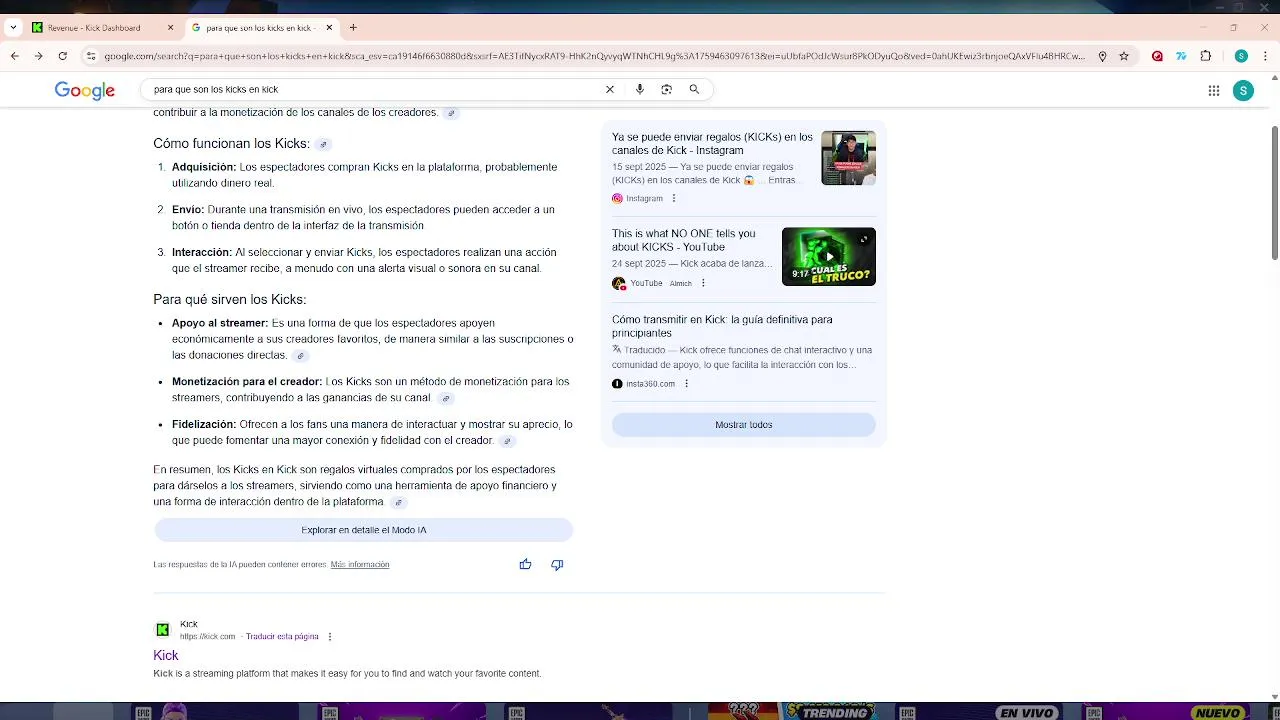The image size is (1280, 720).
Task: Click the page vertical scrollbar thumb
Action: 1274,192
